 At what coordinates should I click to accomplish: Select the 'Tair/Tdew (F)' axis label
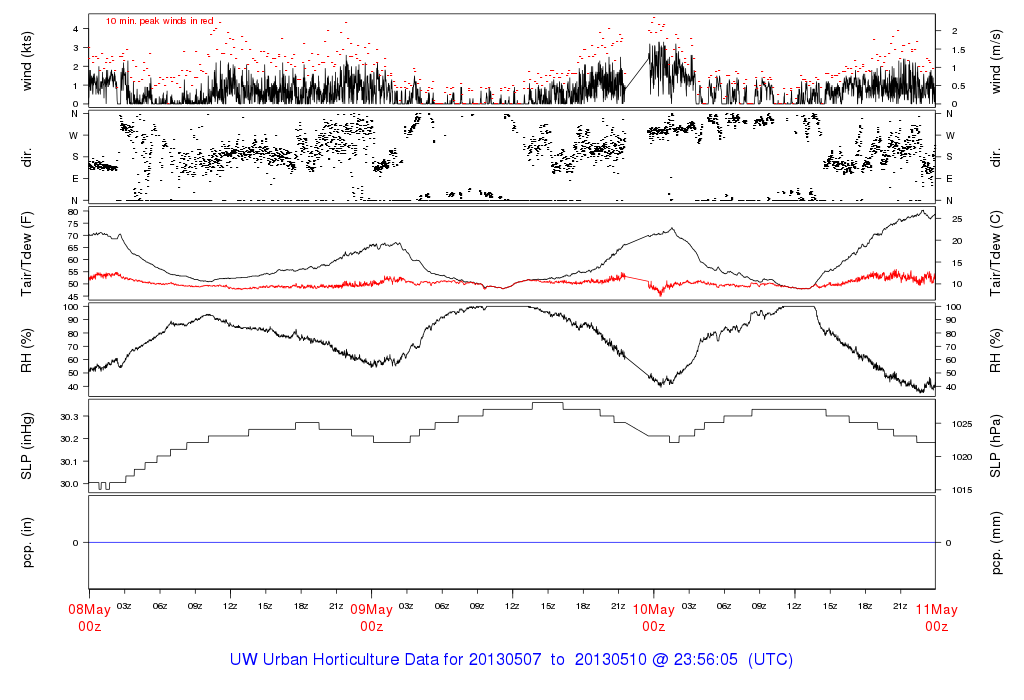click(27, 254)
